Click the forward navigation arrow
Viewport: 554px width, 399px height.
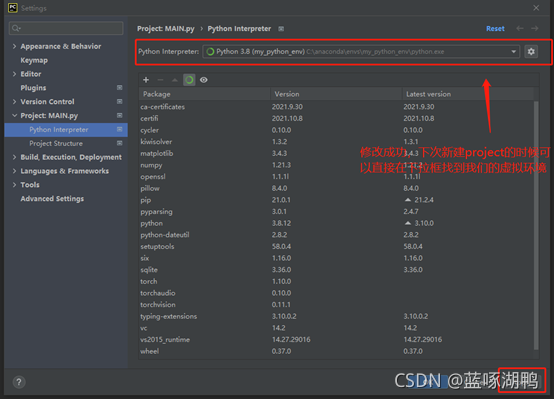535,28
